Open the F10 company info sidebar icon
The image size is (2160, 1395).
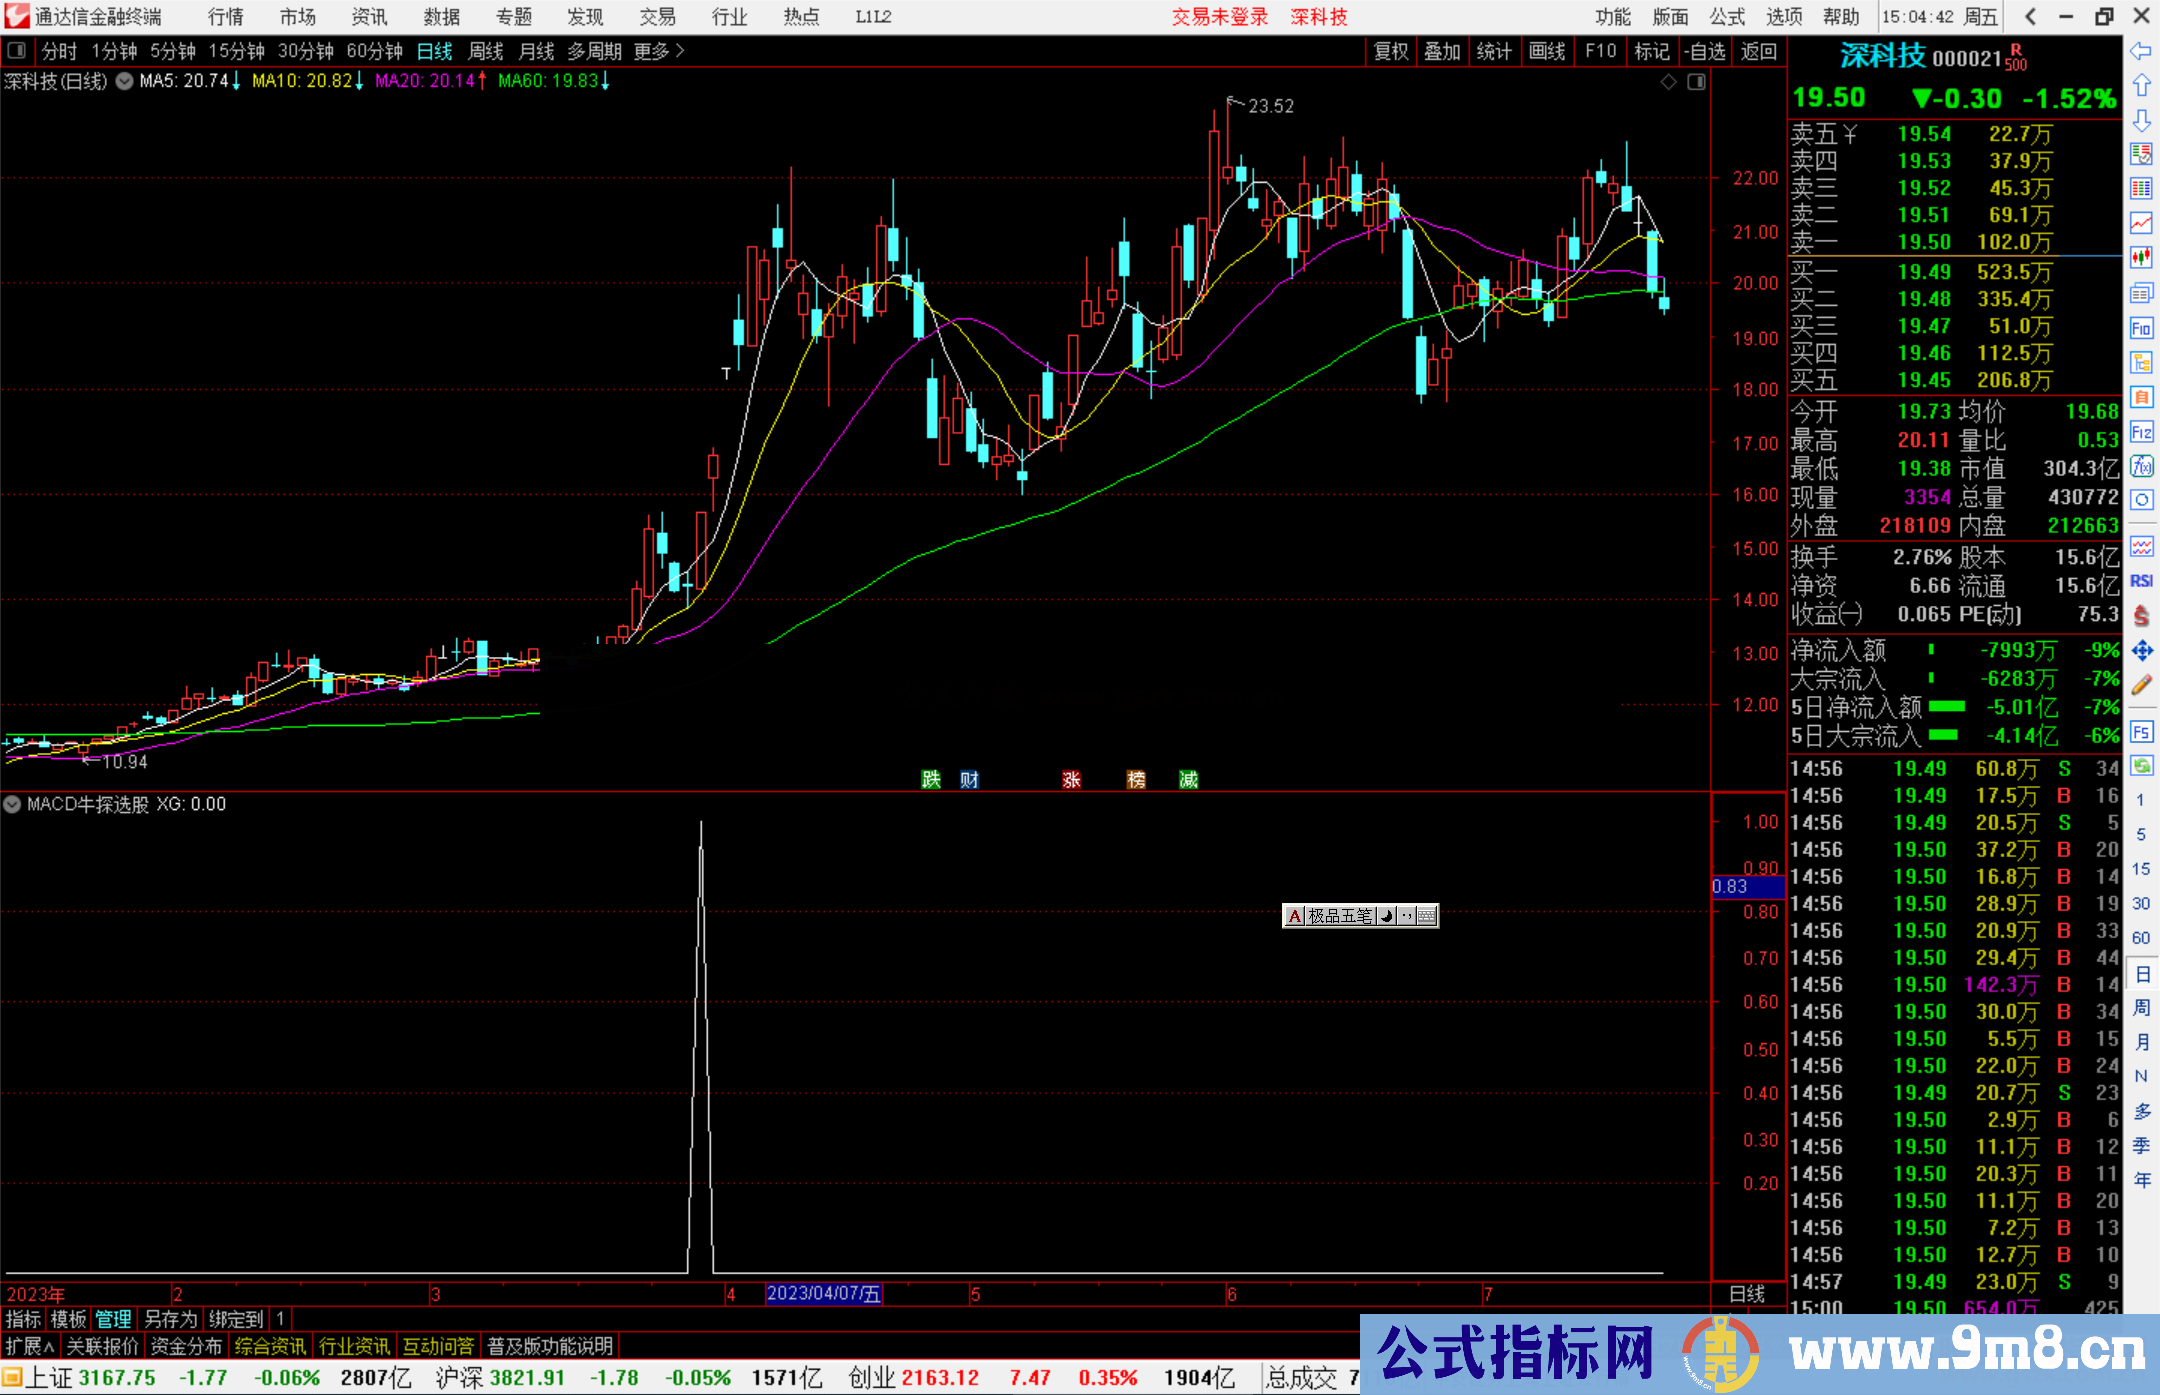2141,328
